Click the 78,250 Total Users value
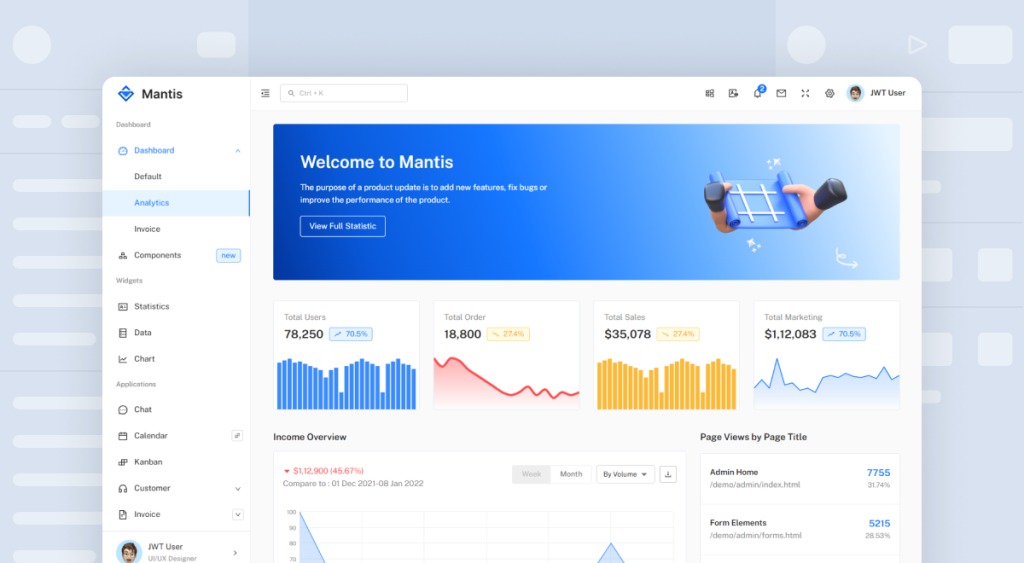The width and height of the screenshot is (1024, 563). pyautogui.click(x=304, y=334)
